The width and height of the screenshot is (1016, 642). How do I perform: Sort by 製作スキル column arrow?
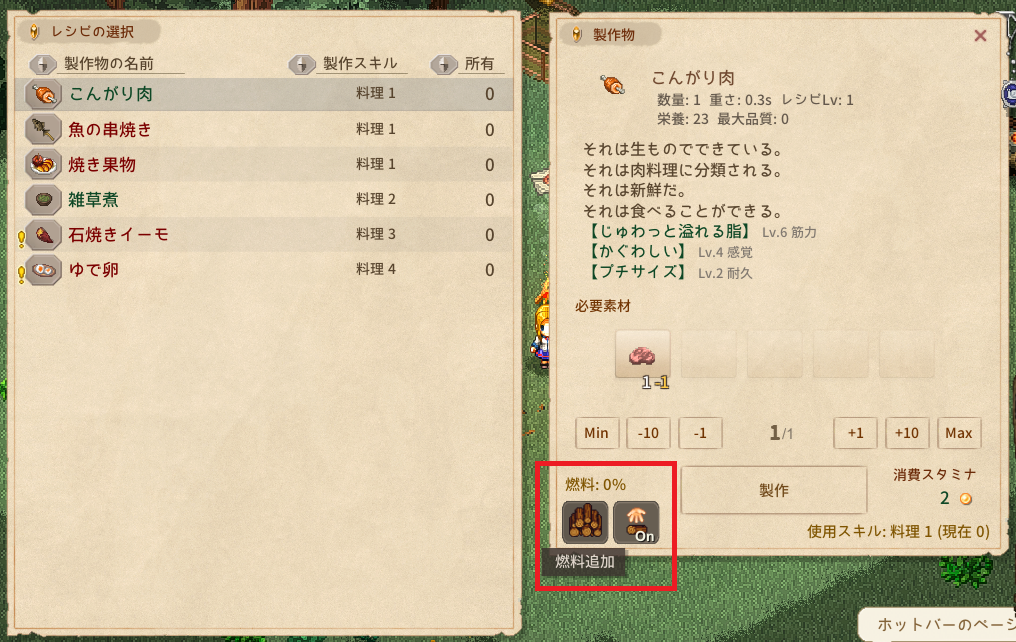[x=302, y=64]
